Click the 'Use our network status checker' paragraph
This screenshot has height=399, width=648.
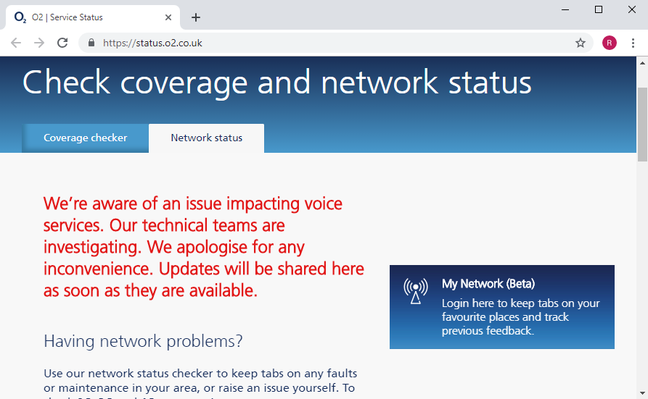click(x=200, y=384)
